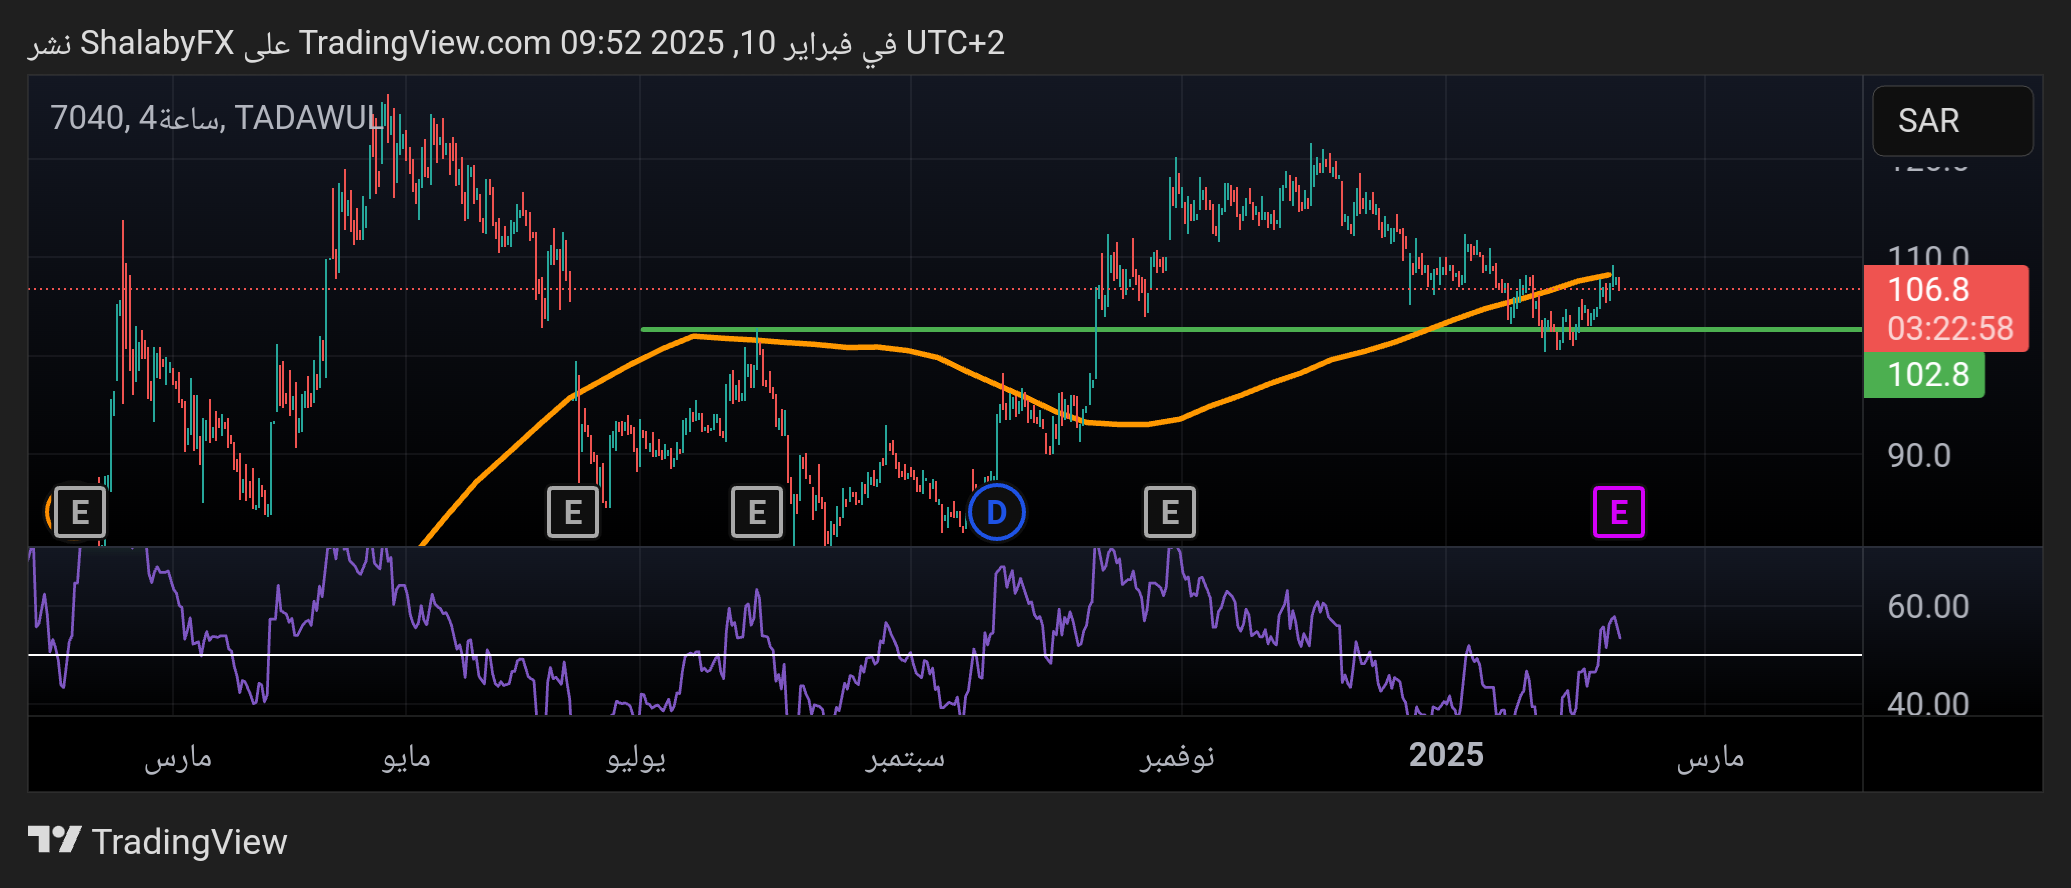The image size is (2071, 888).
Task: Click the green 102.8 price label
Action: point(1924,375)
